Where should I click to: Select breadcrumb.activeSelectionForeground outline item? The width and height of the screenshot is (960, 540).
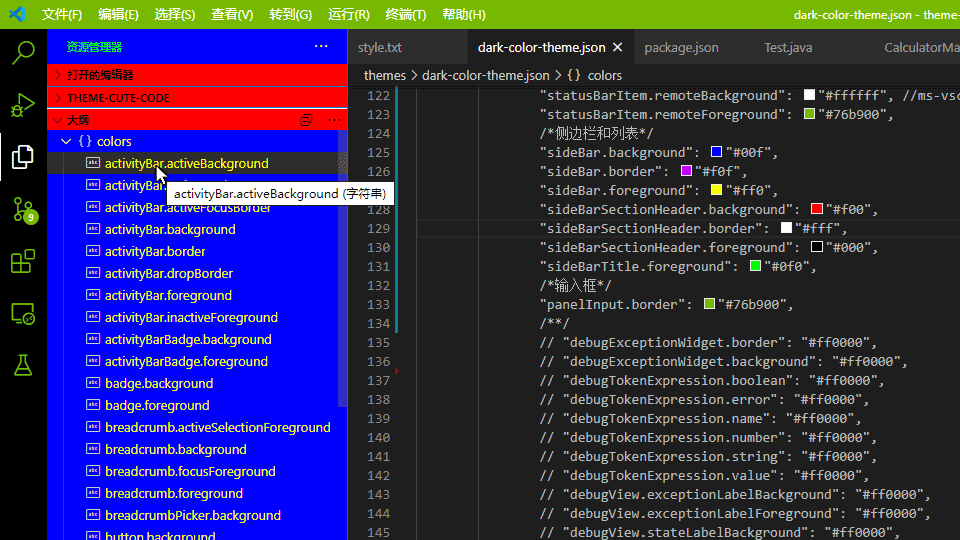click(x=192, y=427)
